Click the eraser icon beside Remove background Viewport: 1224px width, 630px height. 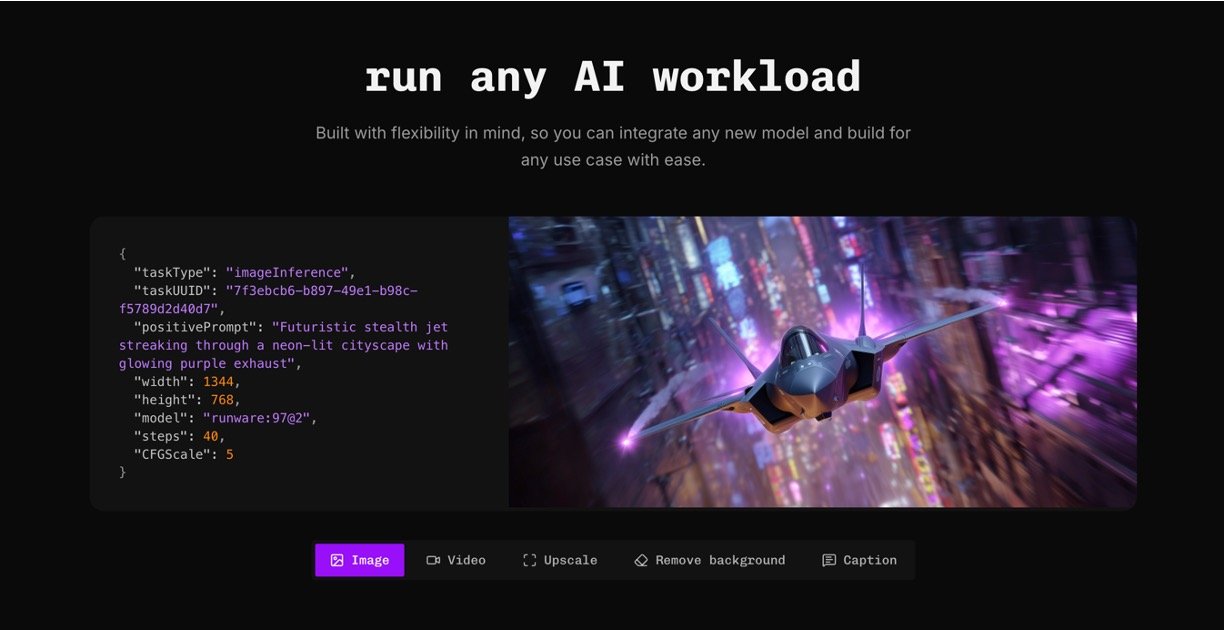641,560
